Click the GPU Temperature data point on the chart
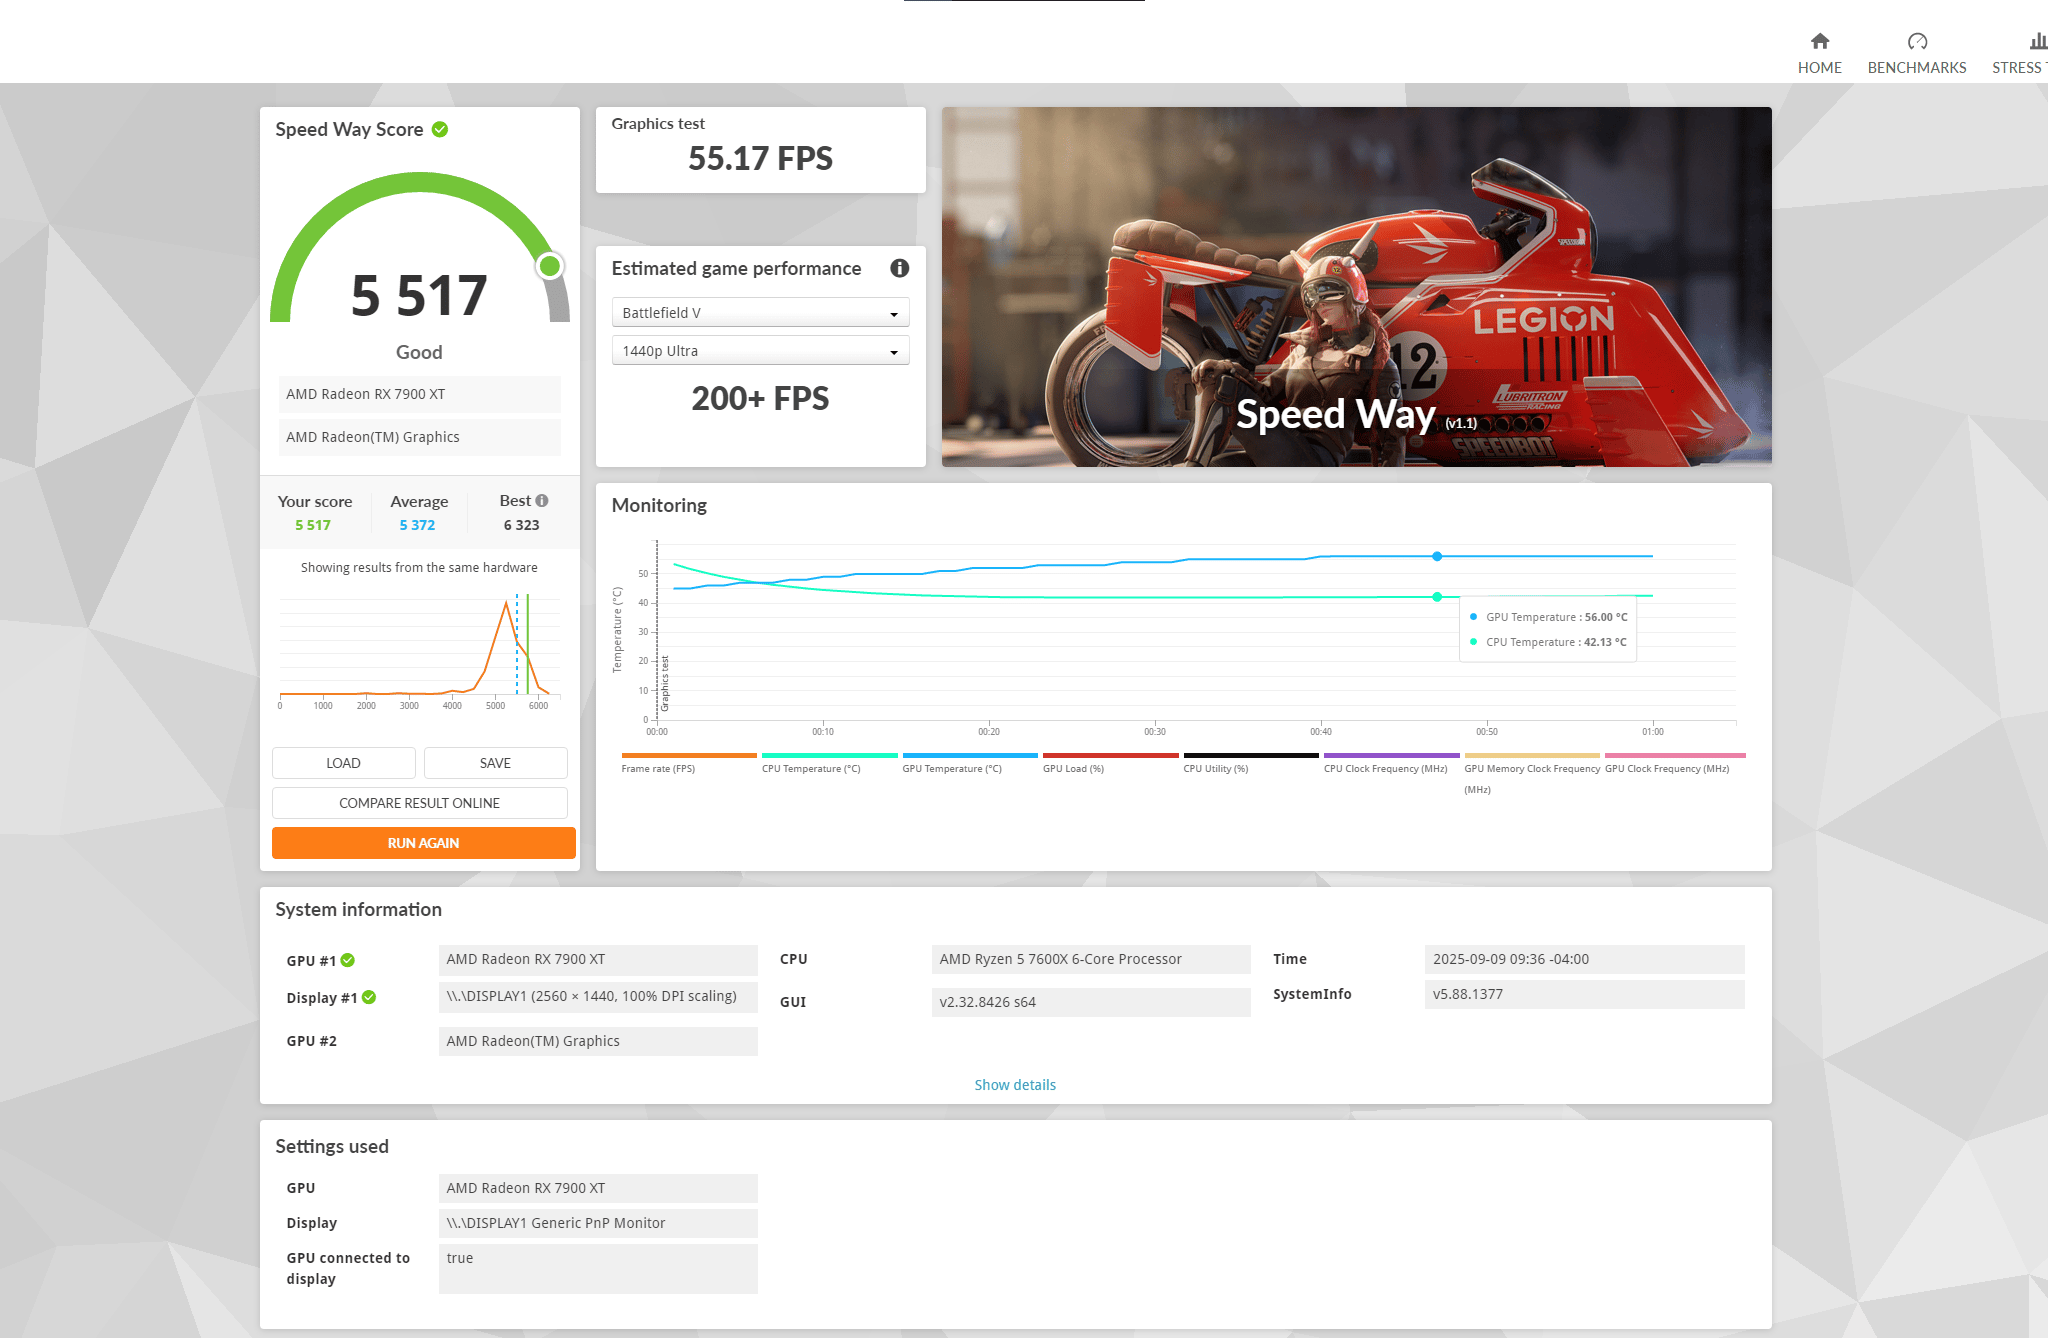This screenshot has height=1338, width=2048. point(1437,556)
